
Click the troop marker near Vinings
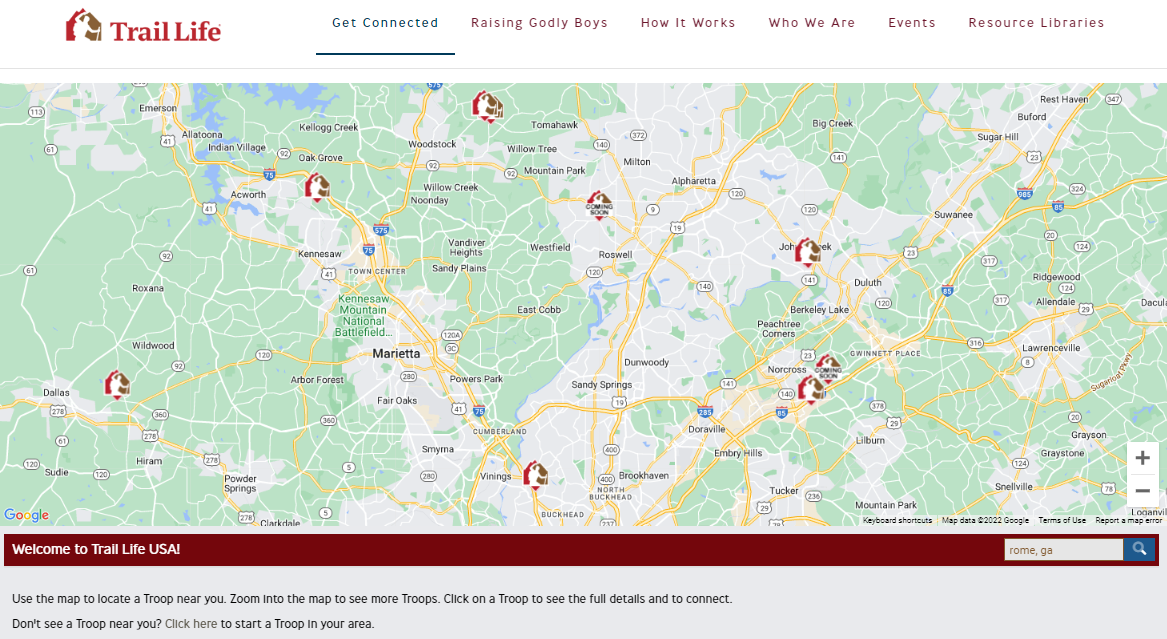coord(535,475)
